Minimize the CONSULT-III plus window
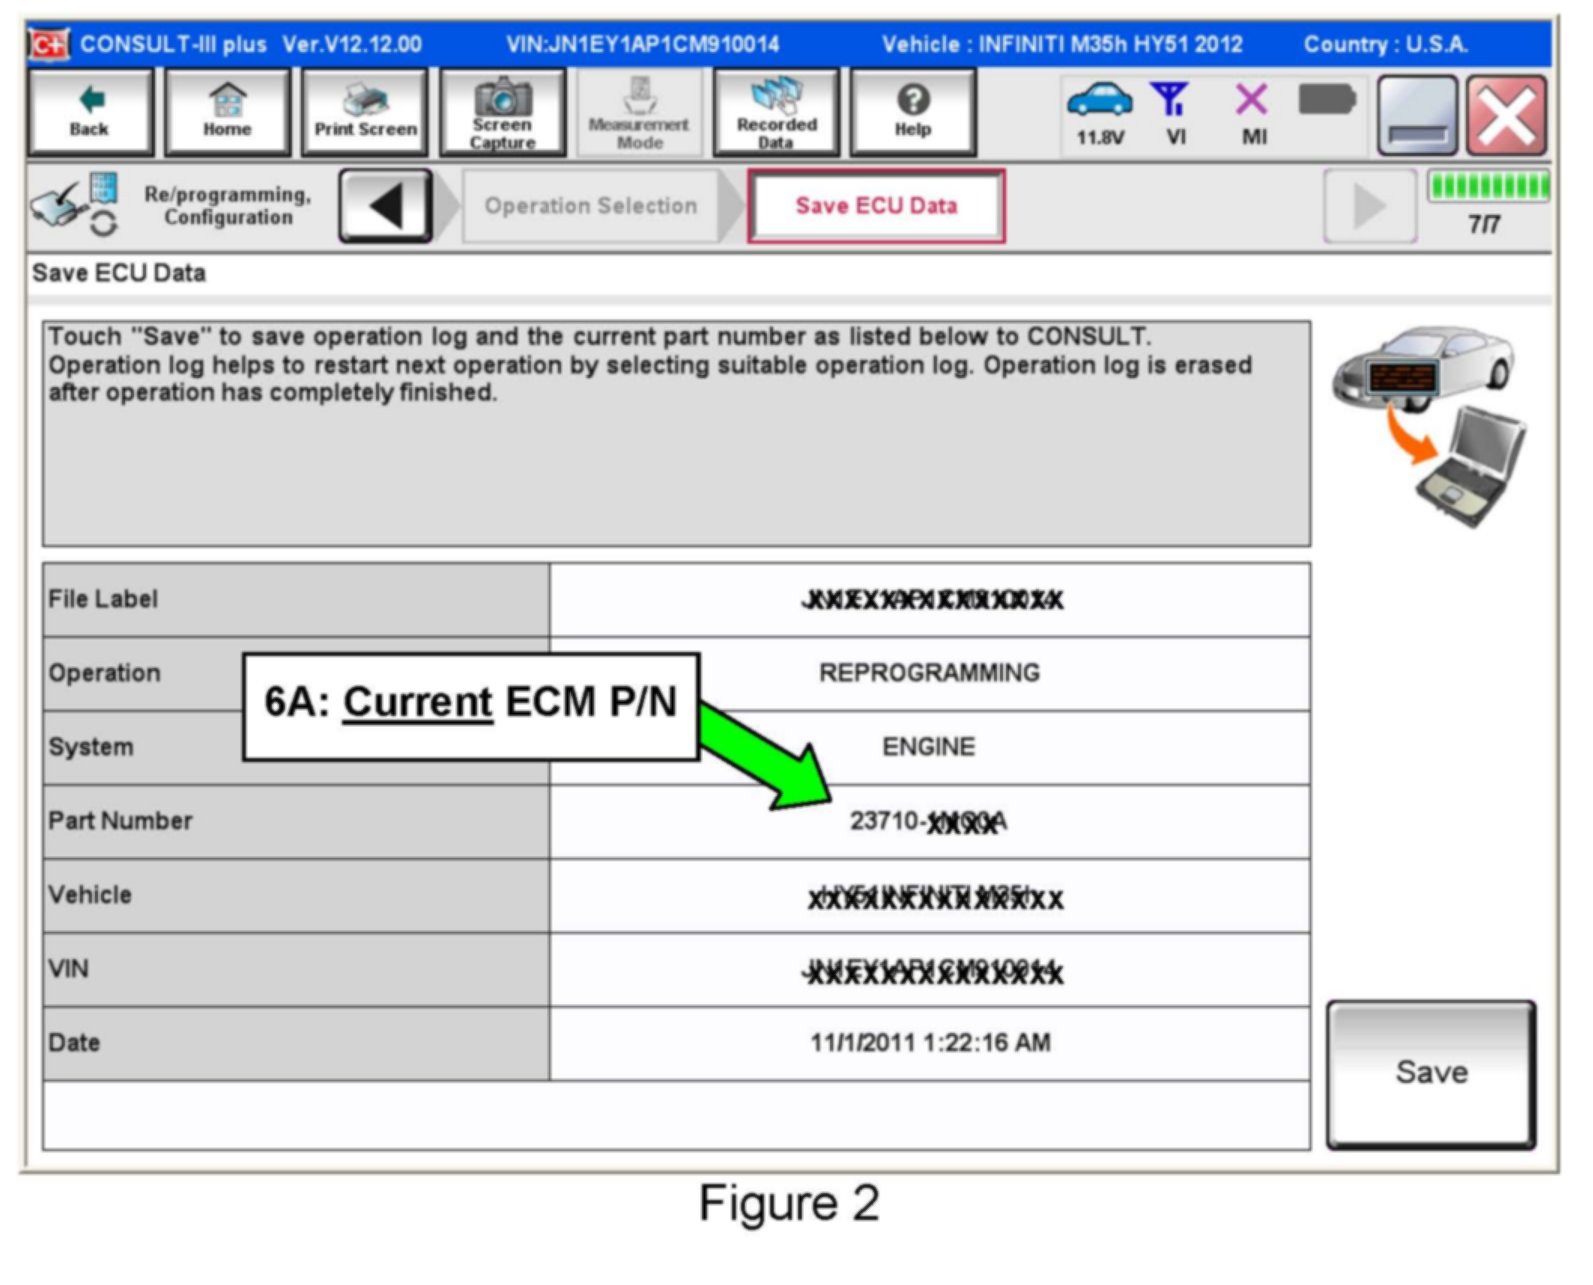Viewport: 1593px width, 1285px height. pos(1416,116)
